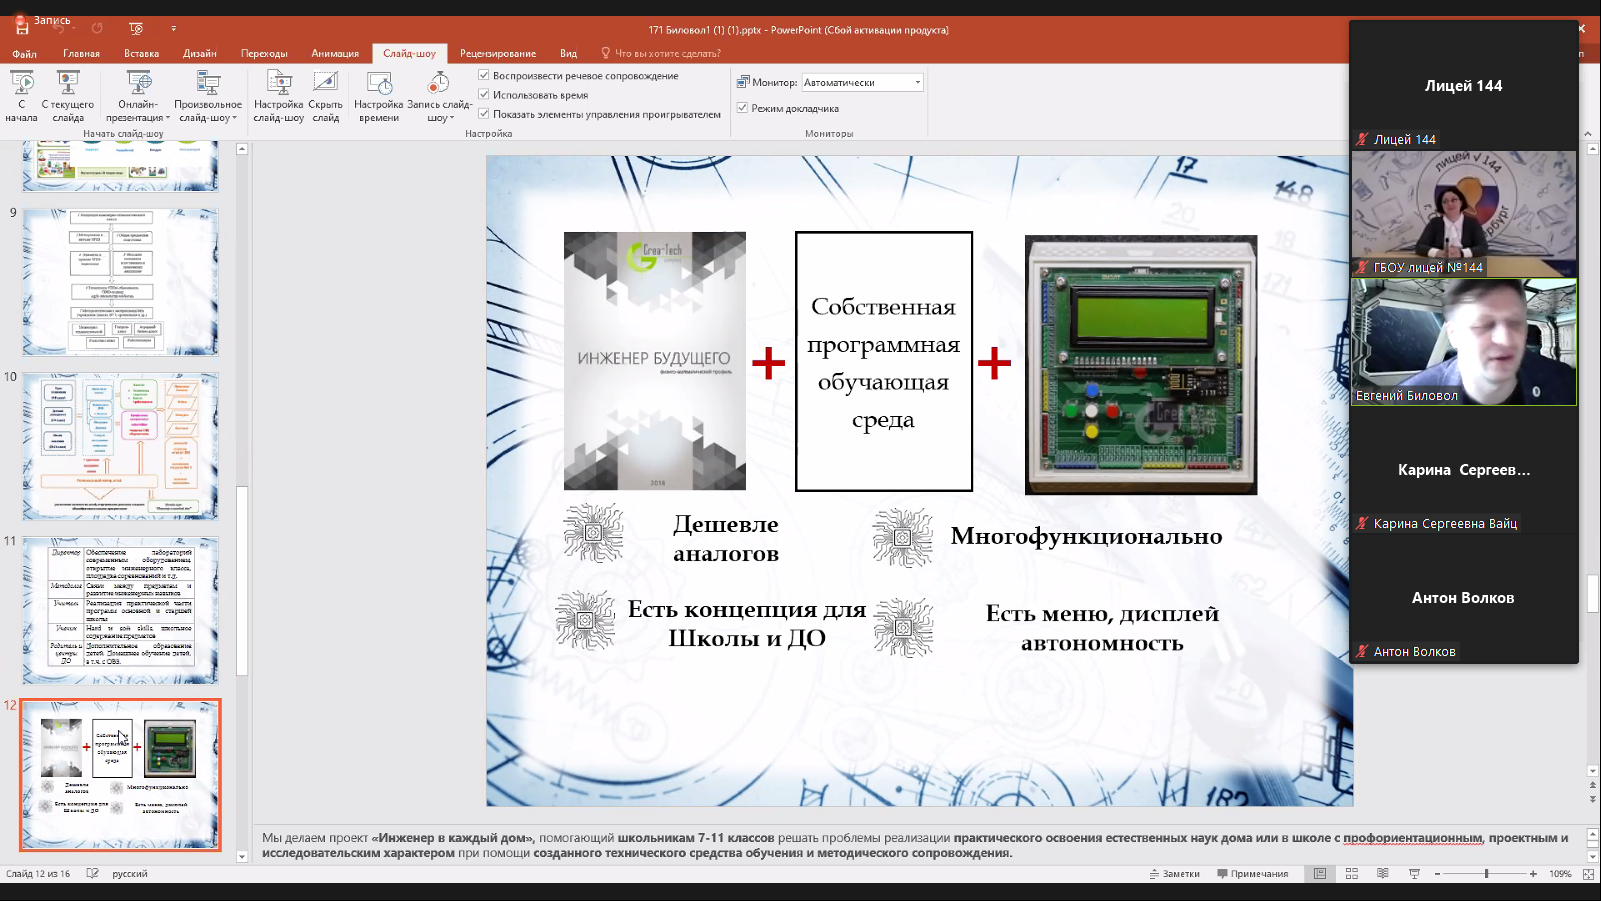Click the Notes button in status bar
The height and width of the screenshot is (901, 1601).
(x=1174, y=874)
